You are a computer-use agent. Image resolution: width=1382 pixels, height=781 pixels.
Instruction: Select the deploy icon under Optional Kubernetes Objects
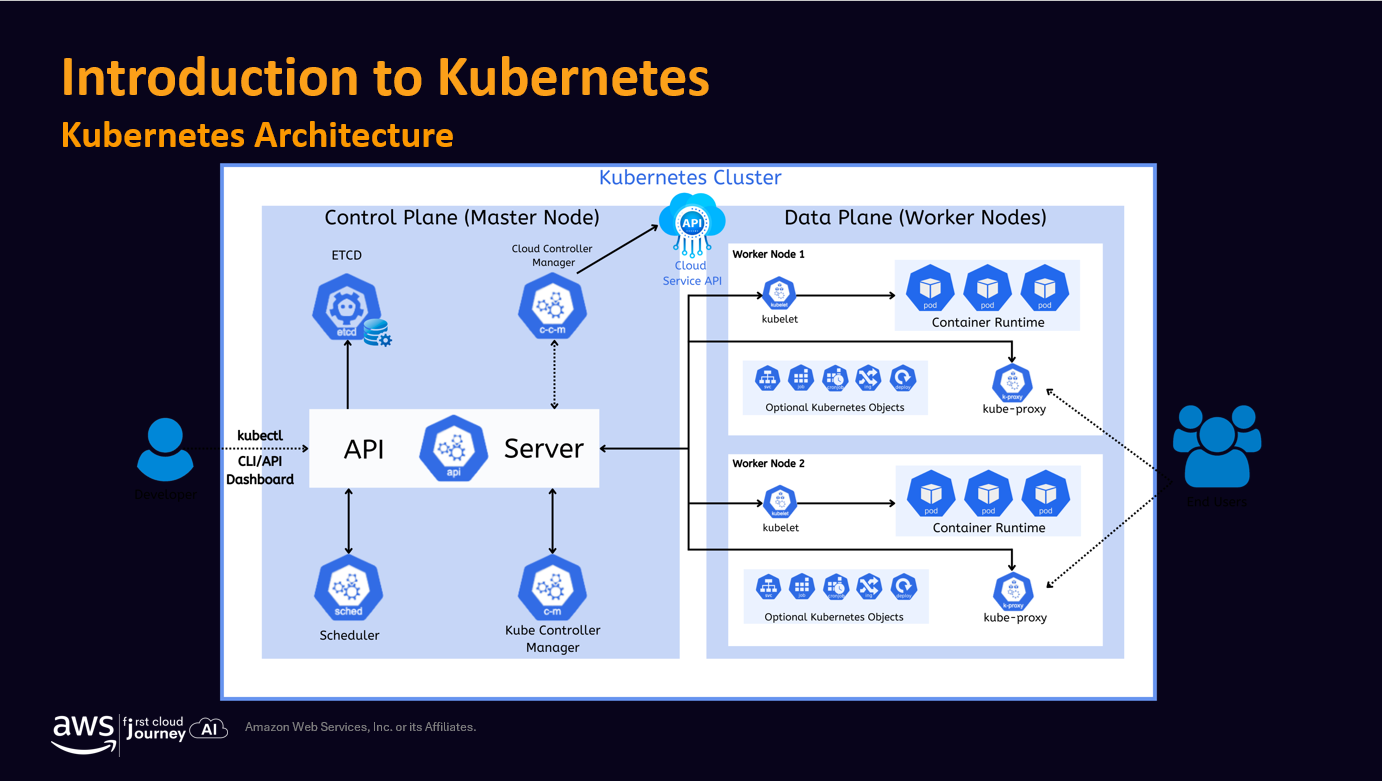click(x=900, y=377)
